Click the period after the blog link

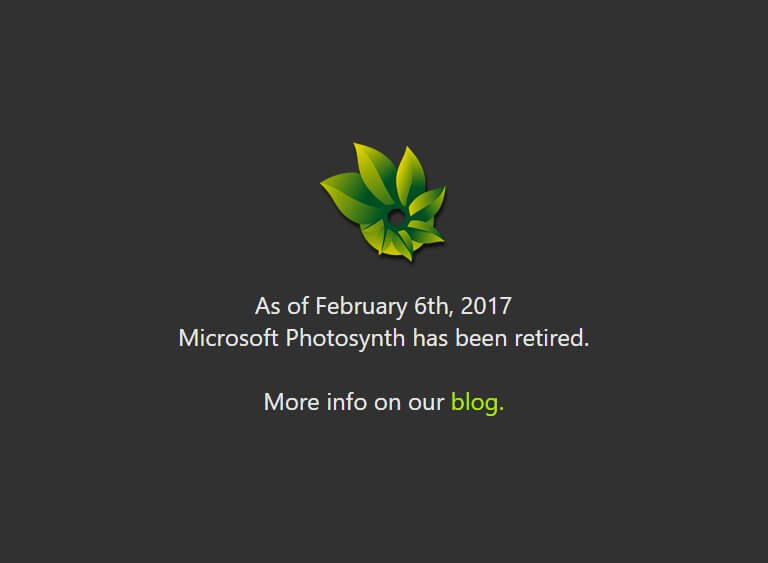pos(501,410)
